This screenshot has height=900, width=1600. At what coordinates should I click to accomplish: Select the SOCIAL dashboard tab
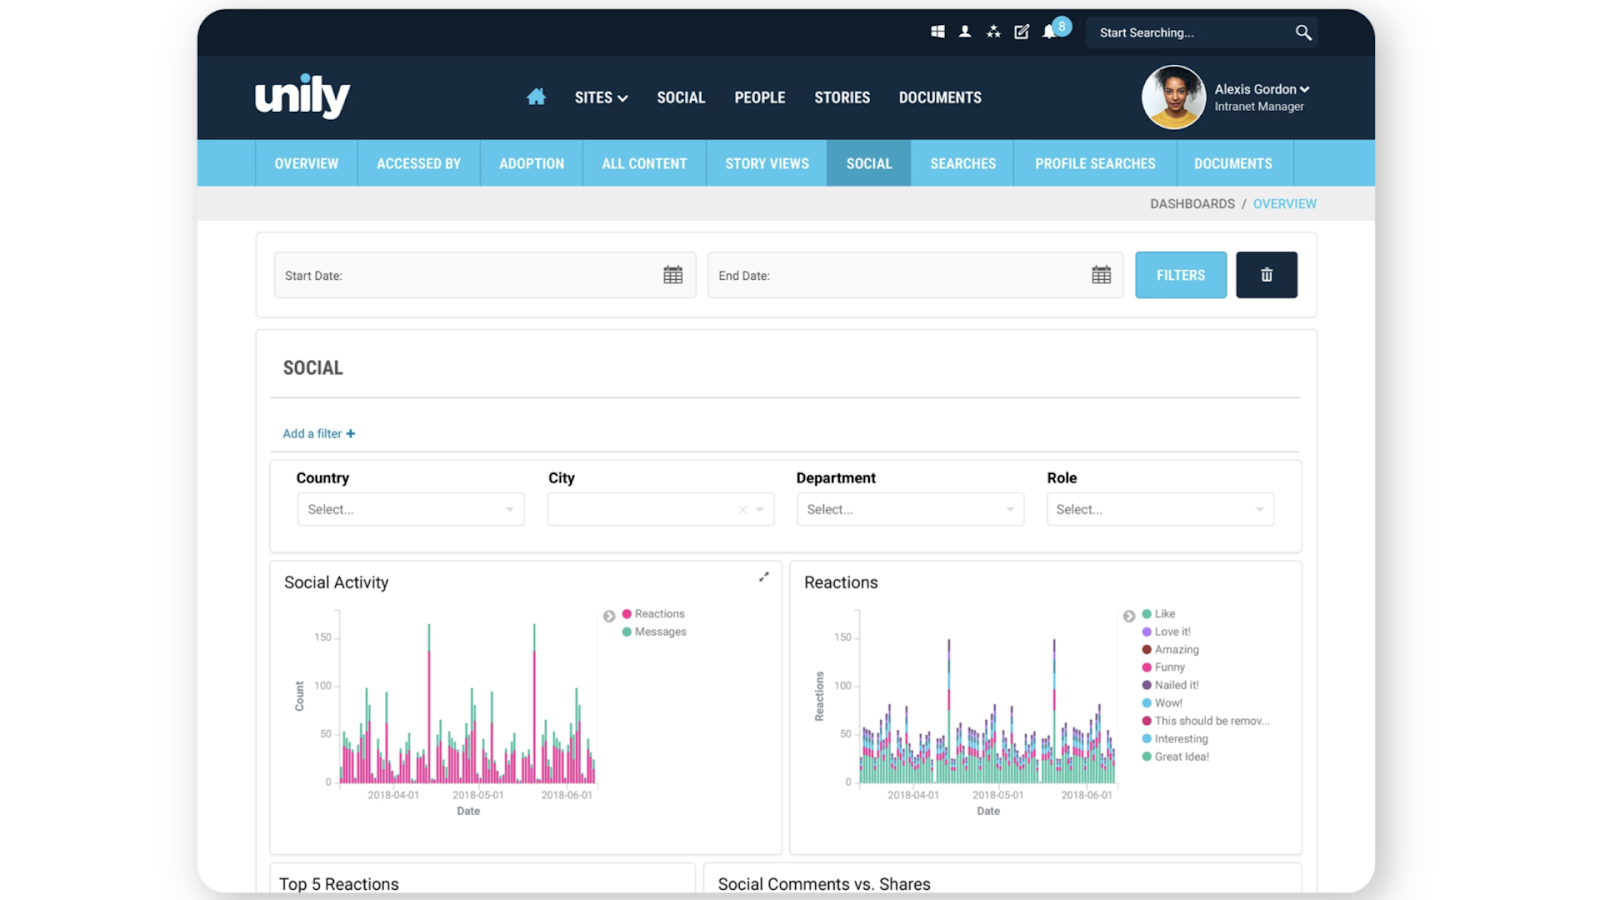click(869, 163)
